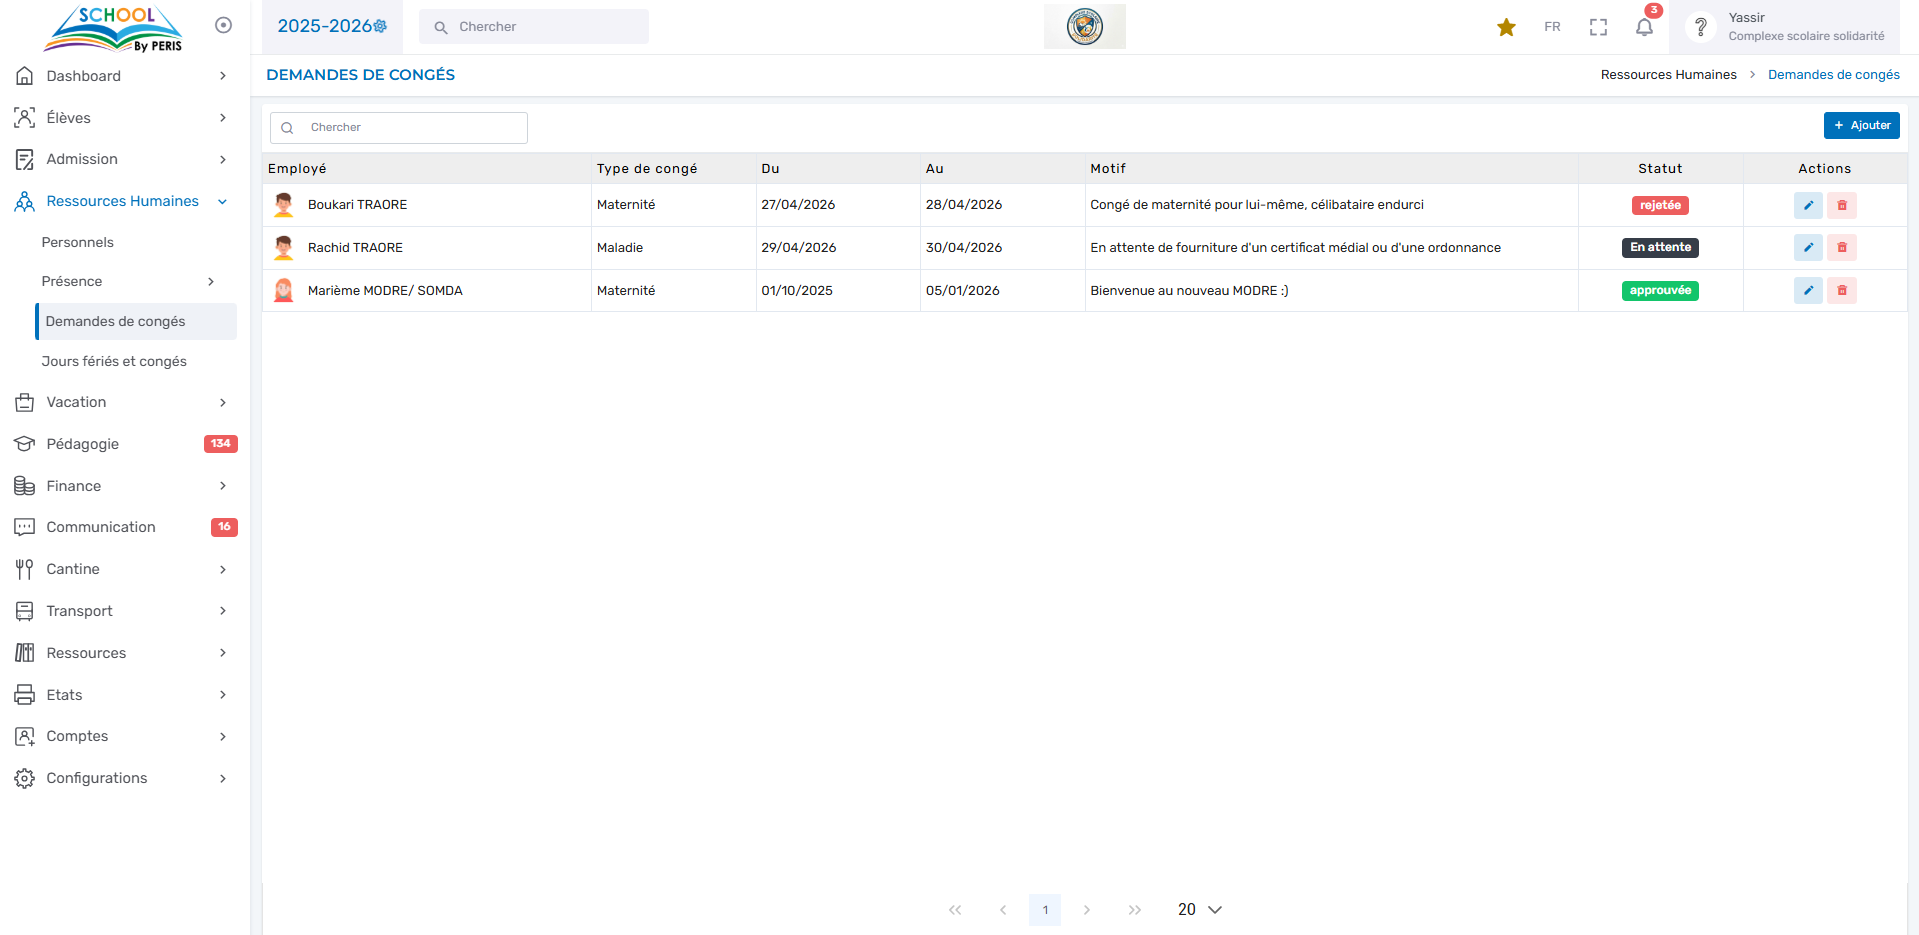Enter fullscreen mode

point(1598,27)
